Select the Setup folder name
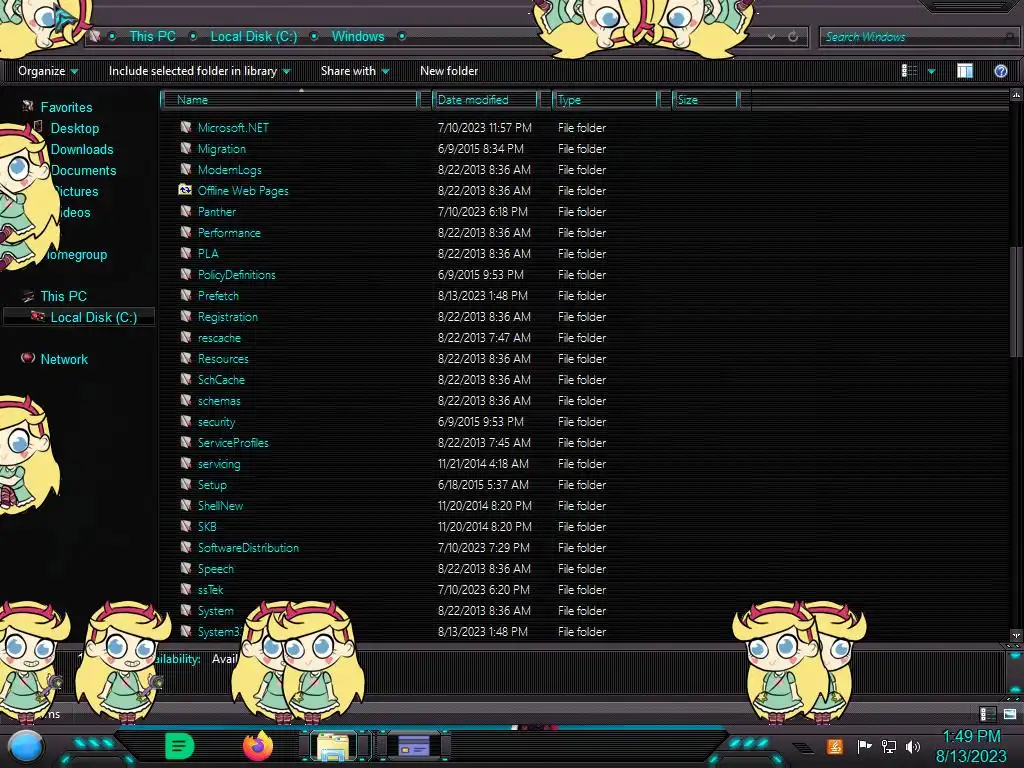The width and height of the screenshot is (1024, 768). click(212, 485)
